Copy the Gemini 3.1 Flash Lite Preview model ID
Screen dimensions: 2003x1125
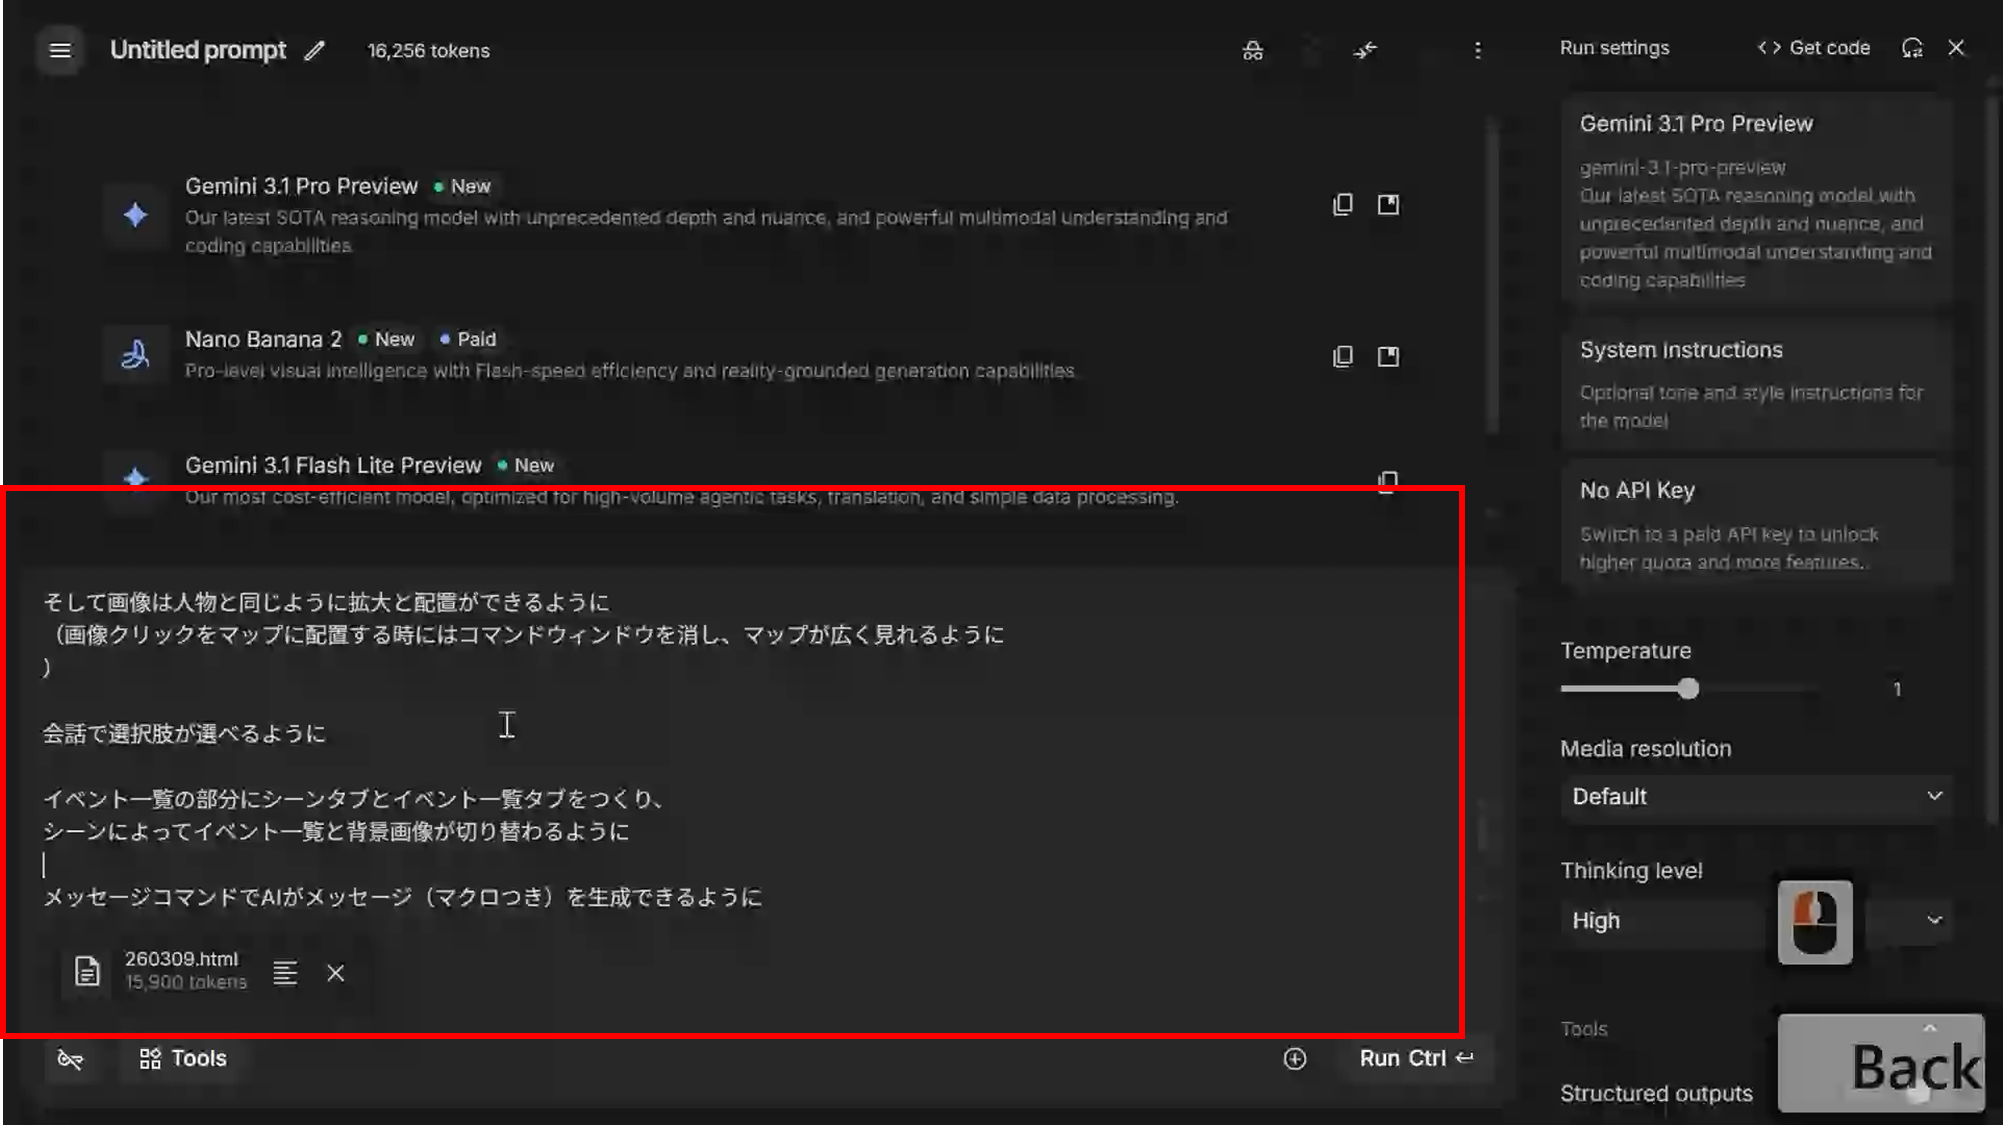tap(1387, 482)
